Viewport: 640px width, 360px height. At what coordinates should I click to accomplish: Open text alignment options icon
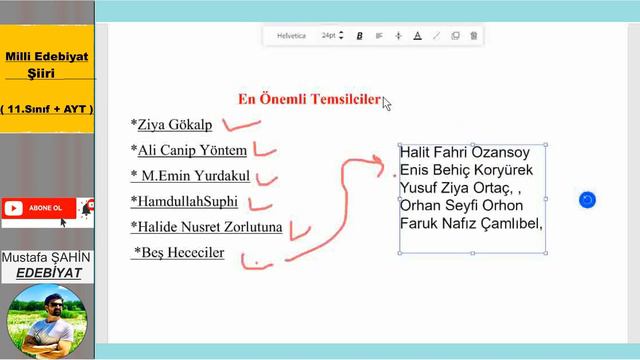tap(379, 36)
